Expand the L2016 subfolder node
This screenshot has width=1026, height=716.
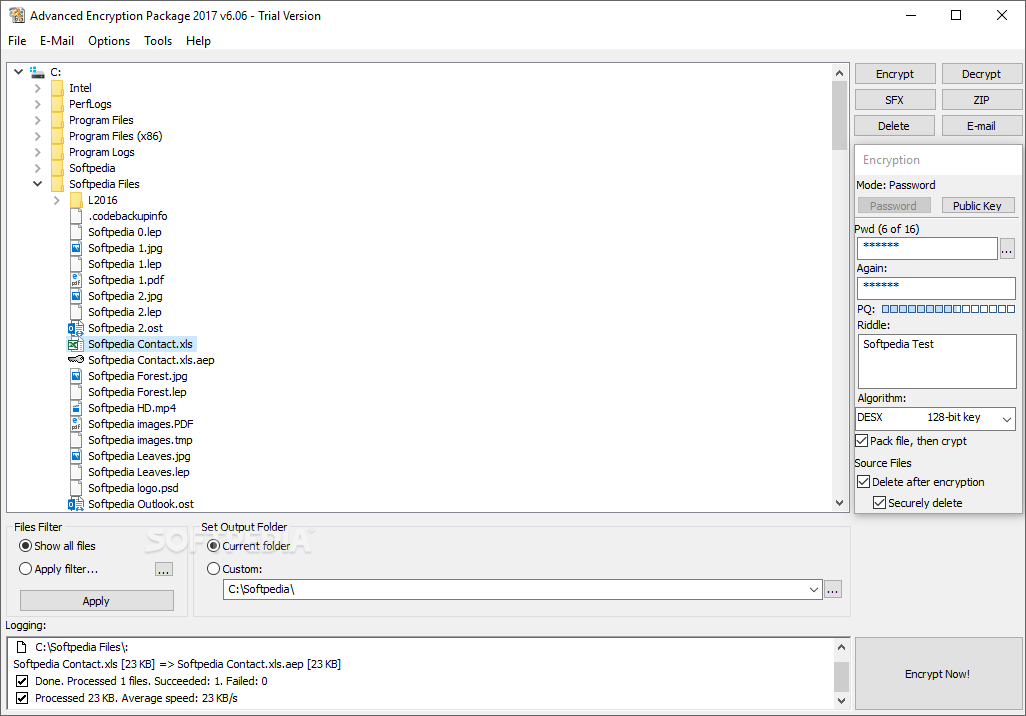[x=56, y=200]
